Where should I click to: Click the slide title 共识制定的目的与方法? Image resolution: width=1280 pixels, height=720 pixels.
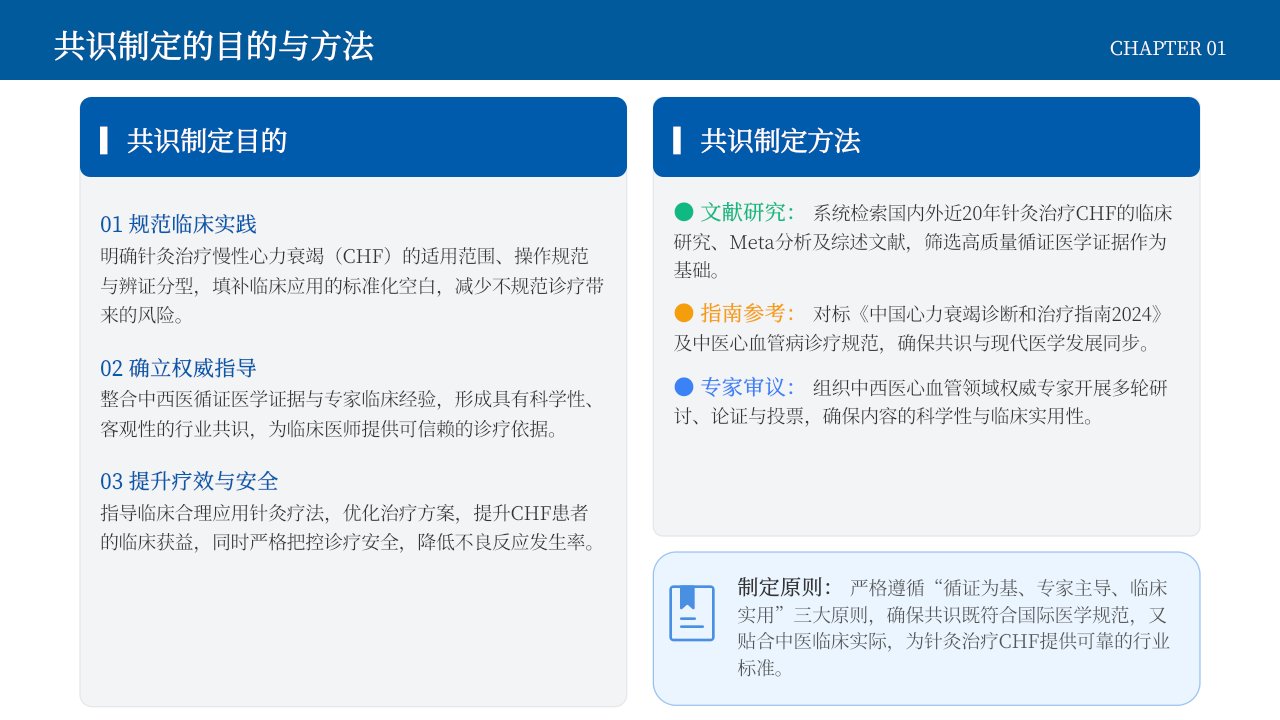[x=214, y=46]
